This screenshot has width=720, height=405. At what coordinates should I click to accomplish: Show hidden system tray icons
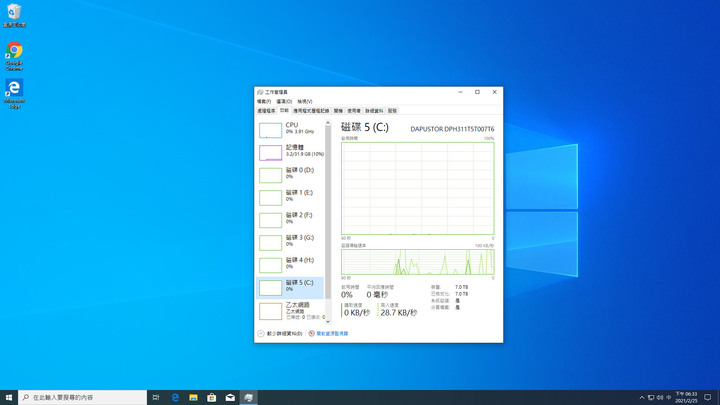pyautogui.click(x=642, y=397)
